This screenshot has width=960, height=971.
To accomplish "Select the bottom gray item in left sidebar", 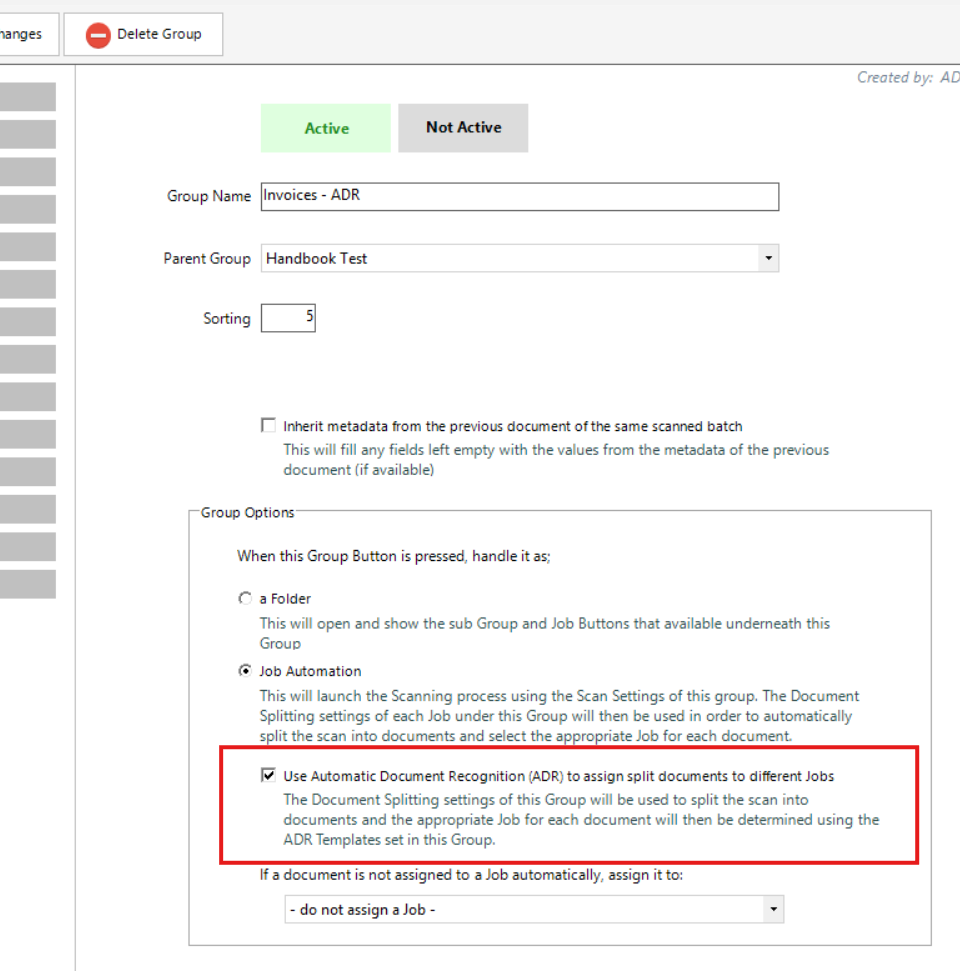I will click(x=27, y=584).
